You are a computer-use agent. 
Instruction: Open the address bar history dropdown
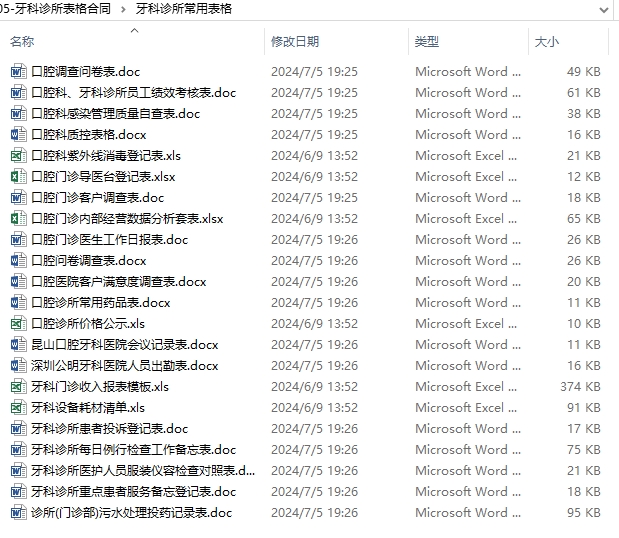pos(603,9)
